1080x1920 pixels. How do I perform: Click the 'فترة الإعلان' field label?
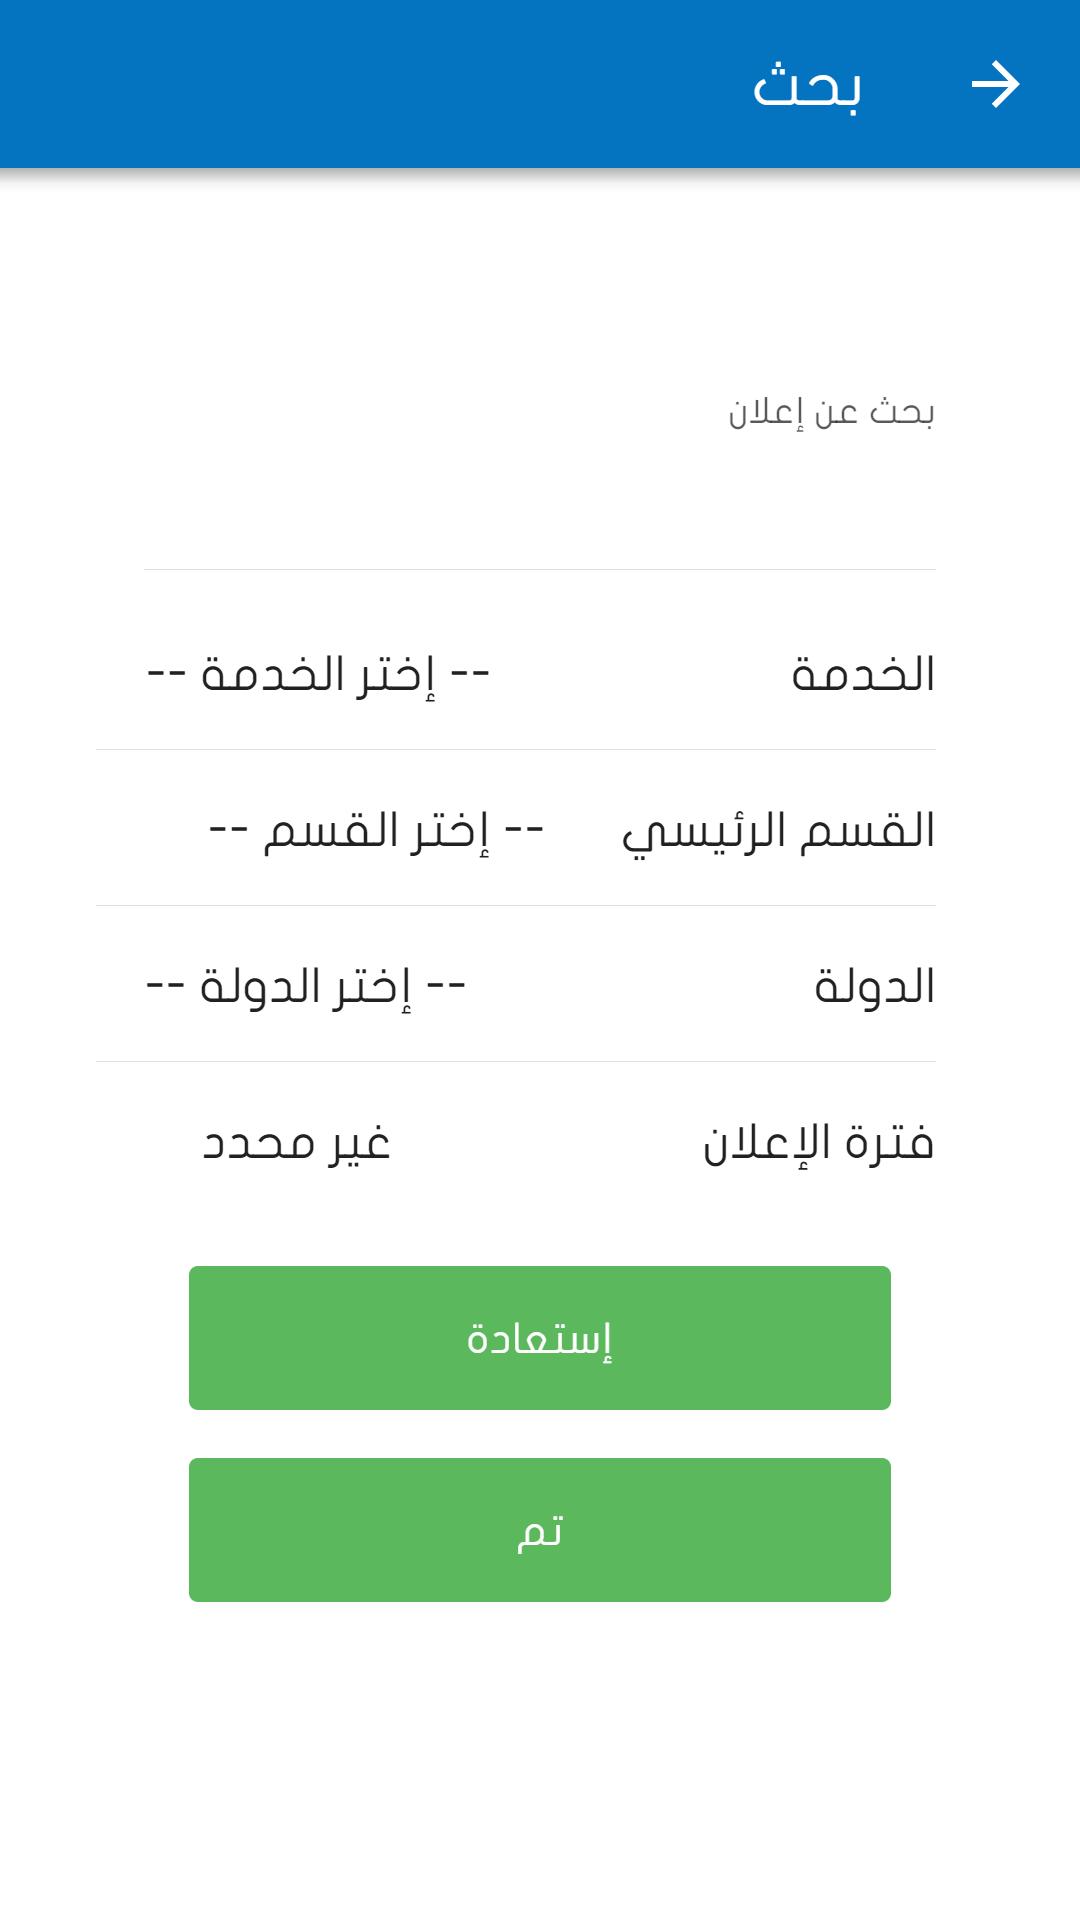point(818,1142)
